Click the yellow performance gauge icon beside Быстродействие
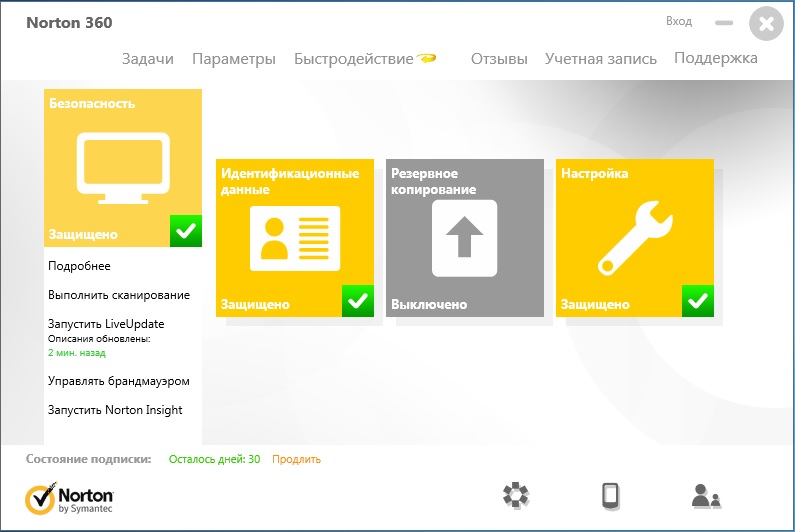795x532 pixels. (x=426, y=58)
